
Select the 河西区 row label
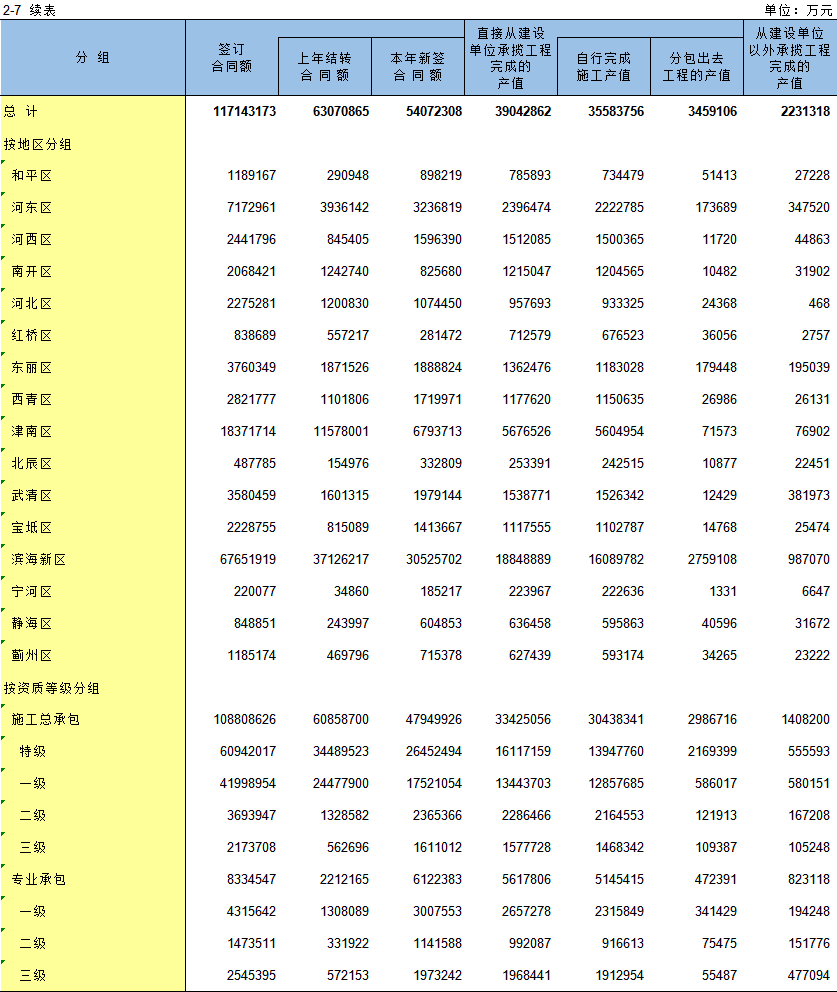pos(32,240)
